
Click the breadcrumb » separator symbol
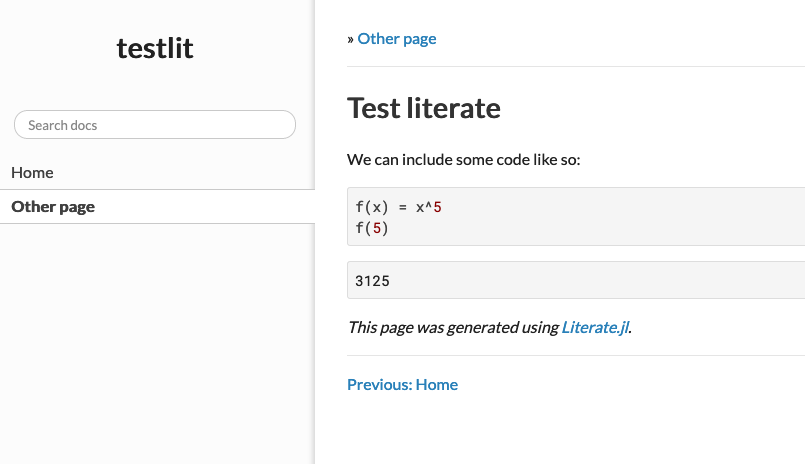350,39
